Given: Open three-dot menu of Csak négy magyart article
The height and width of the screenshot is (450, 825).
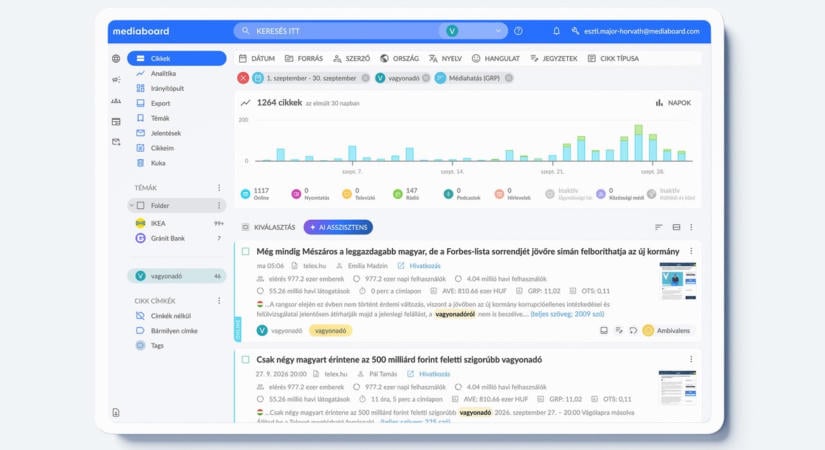Looking at the screenshot, I should (691, 359).
